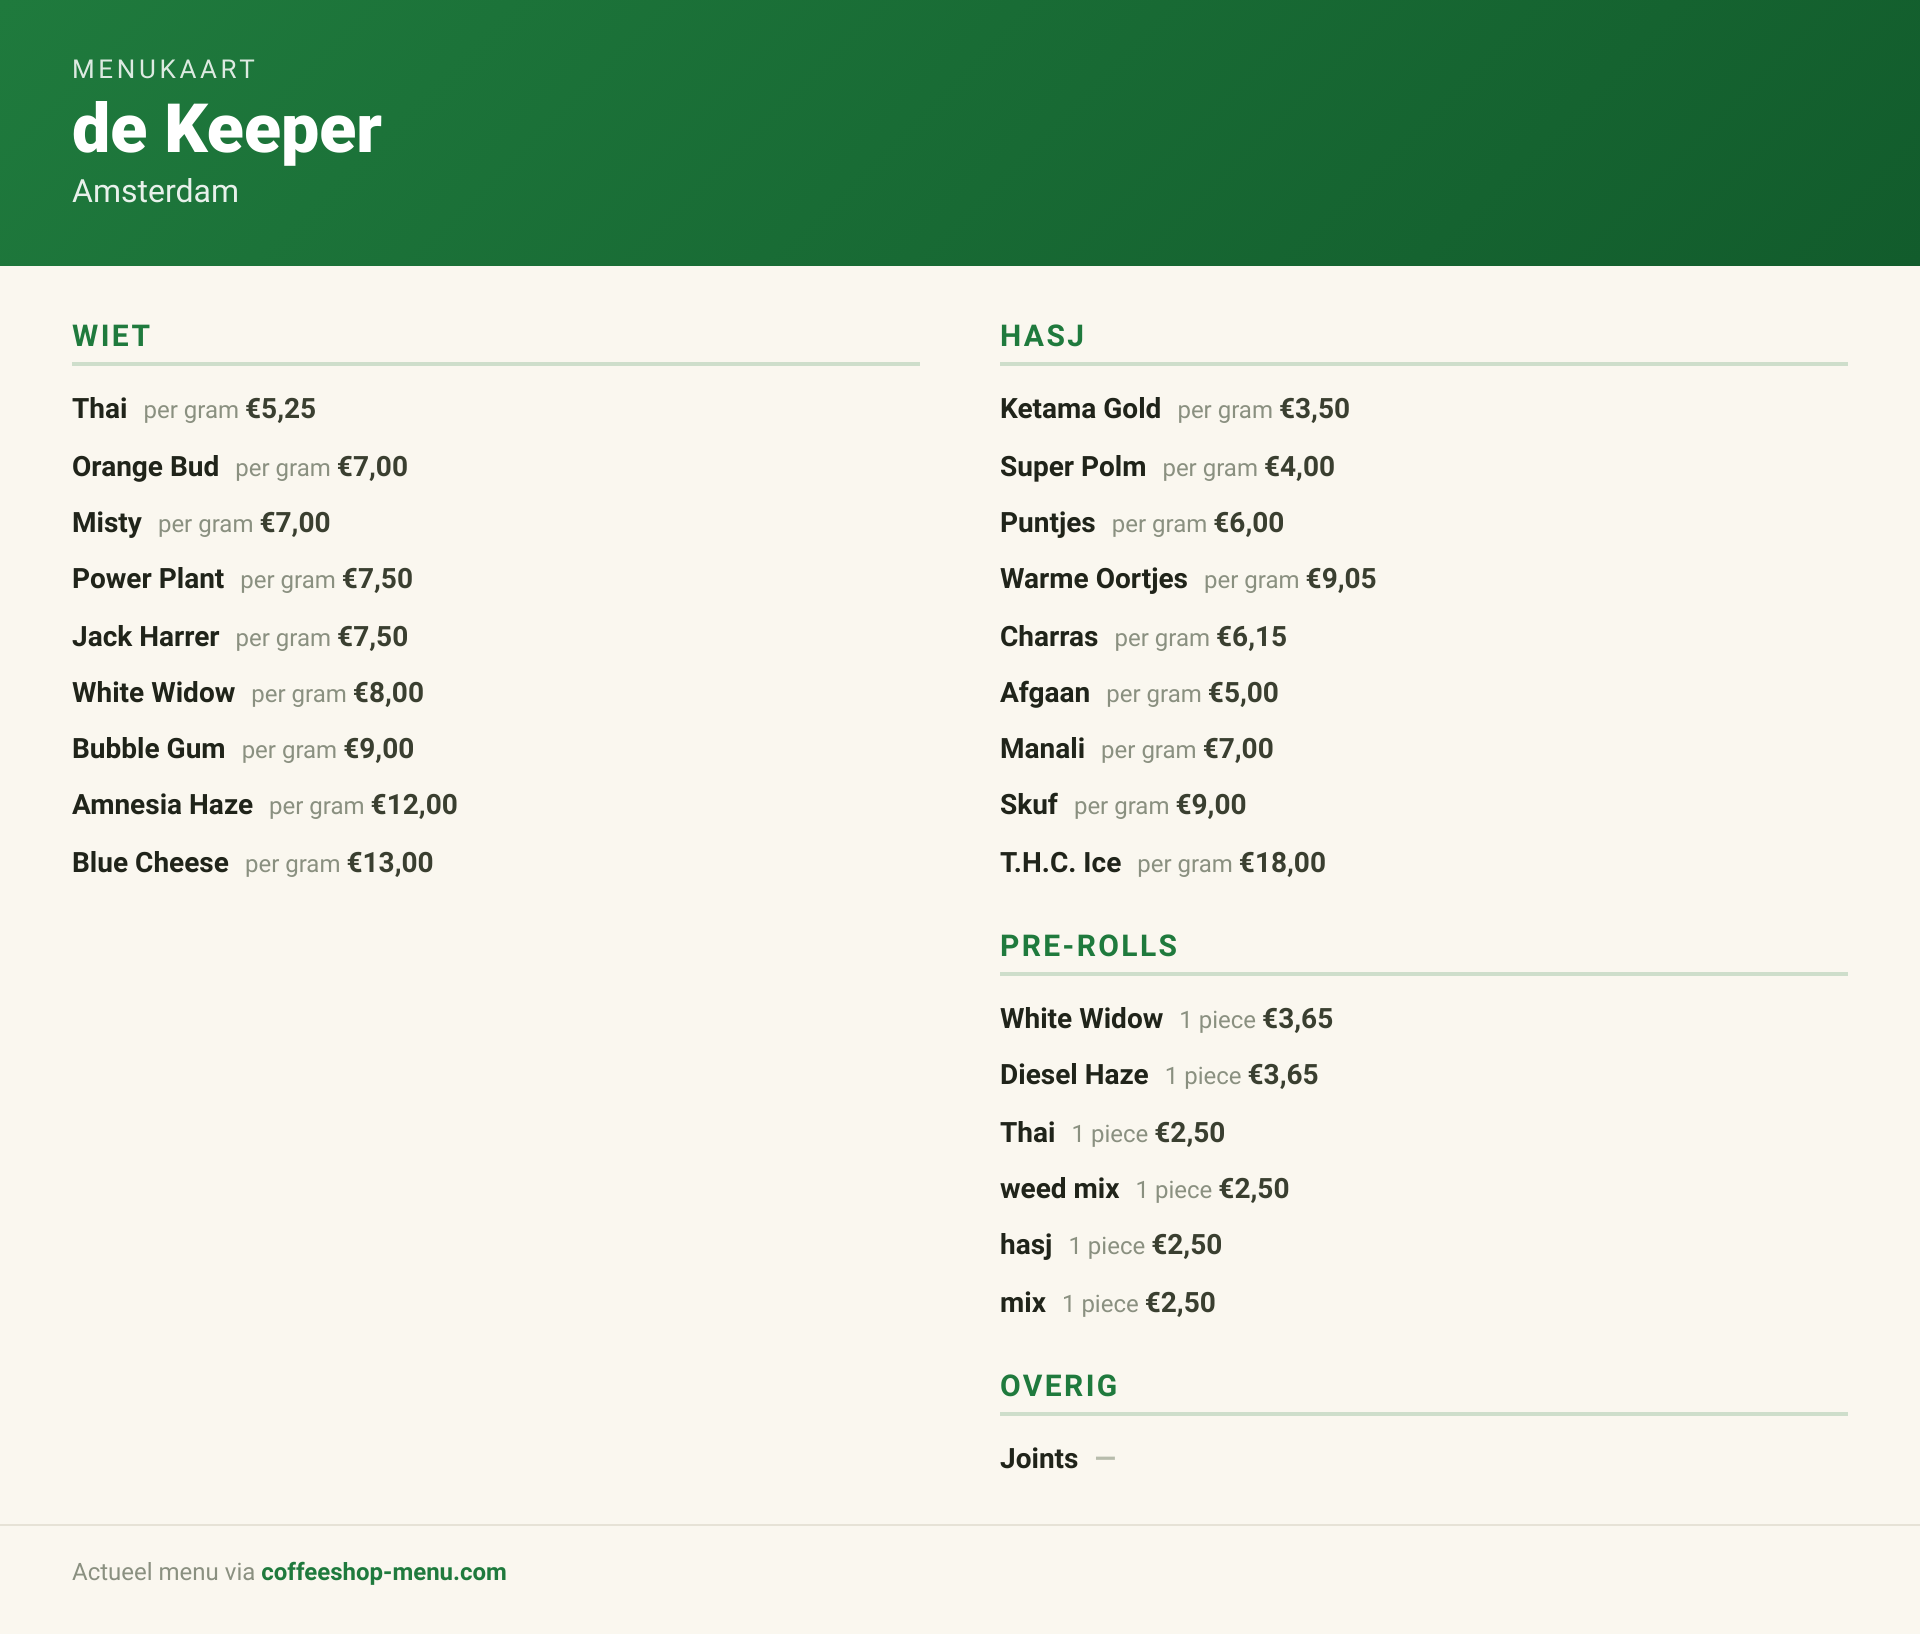Select the OVERIG section heading
The height and width of the screenshot is (1634, 1920).
point(1059,1386)
